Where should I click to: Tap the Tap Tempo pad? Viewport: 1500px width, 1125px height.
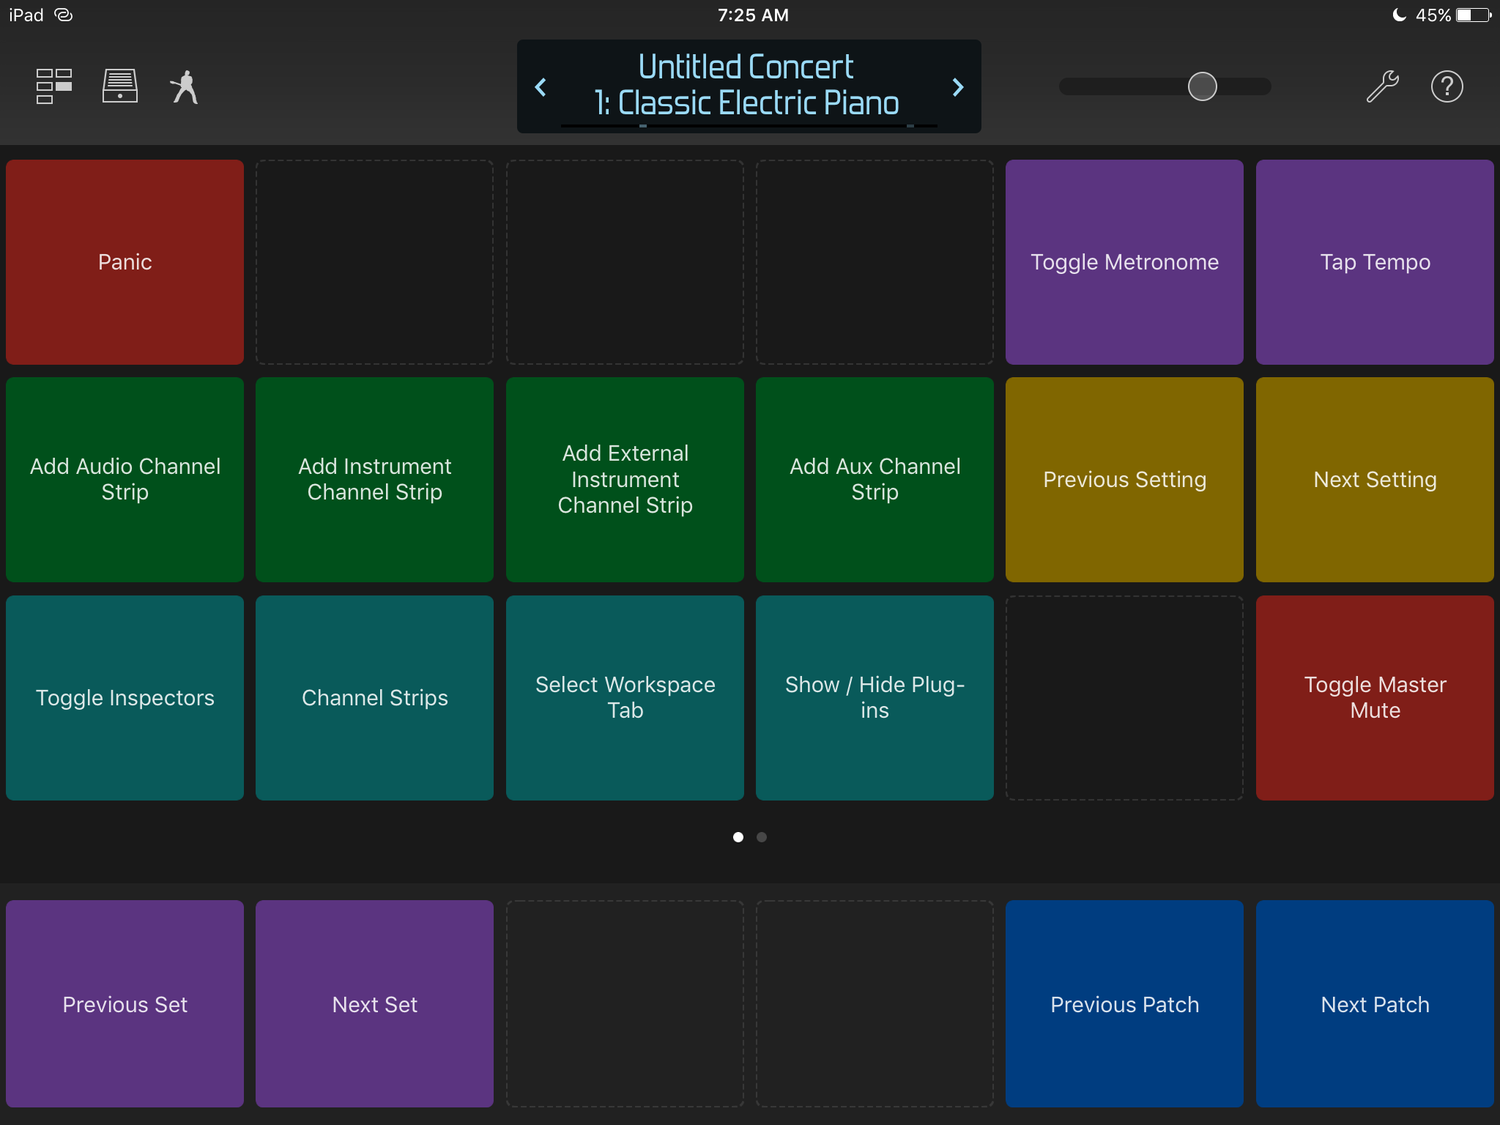click(1374, 262)
